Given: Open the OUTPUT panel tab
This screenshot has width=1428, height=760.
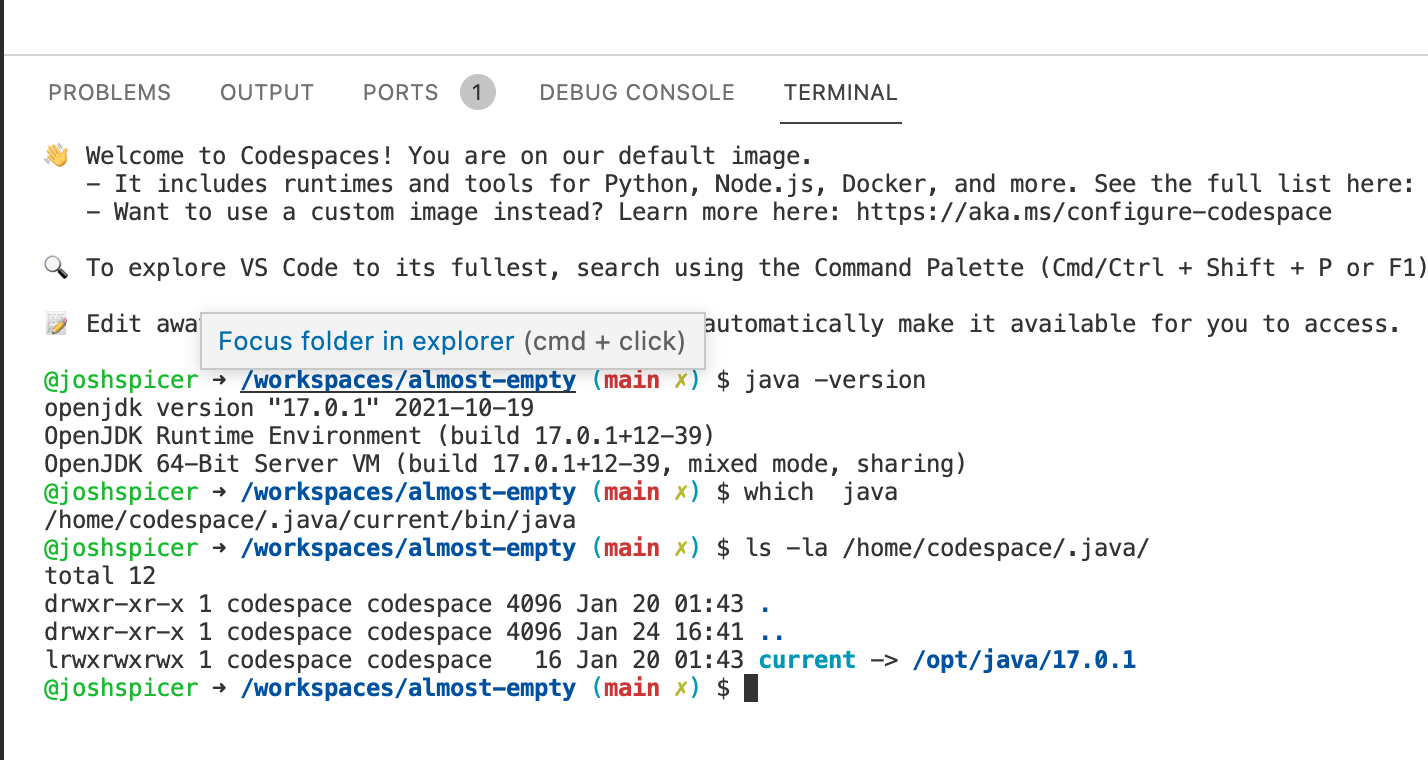Looking at the screenshot, I should 267,93.
